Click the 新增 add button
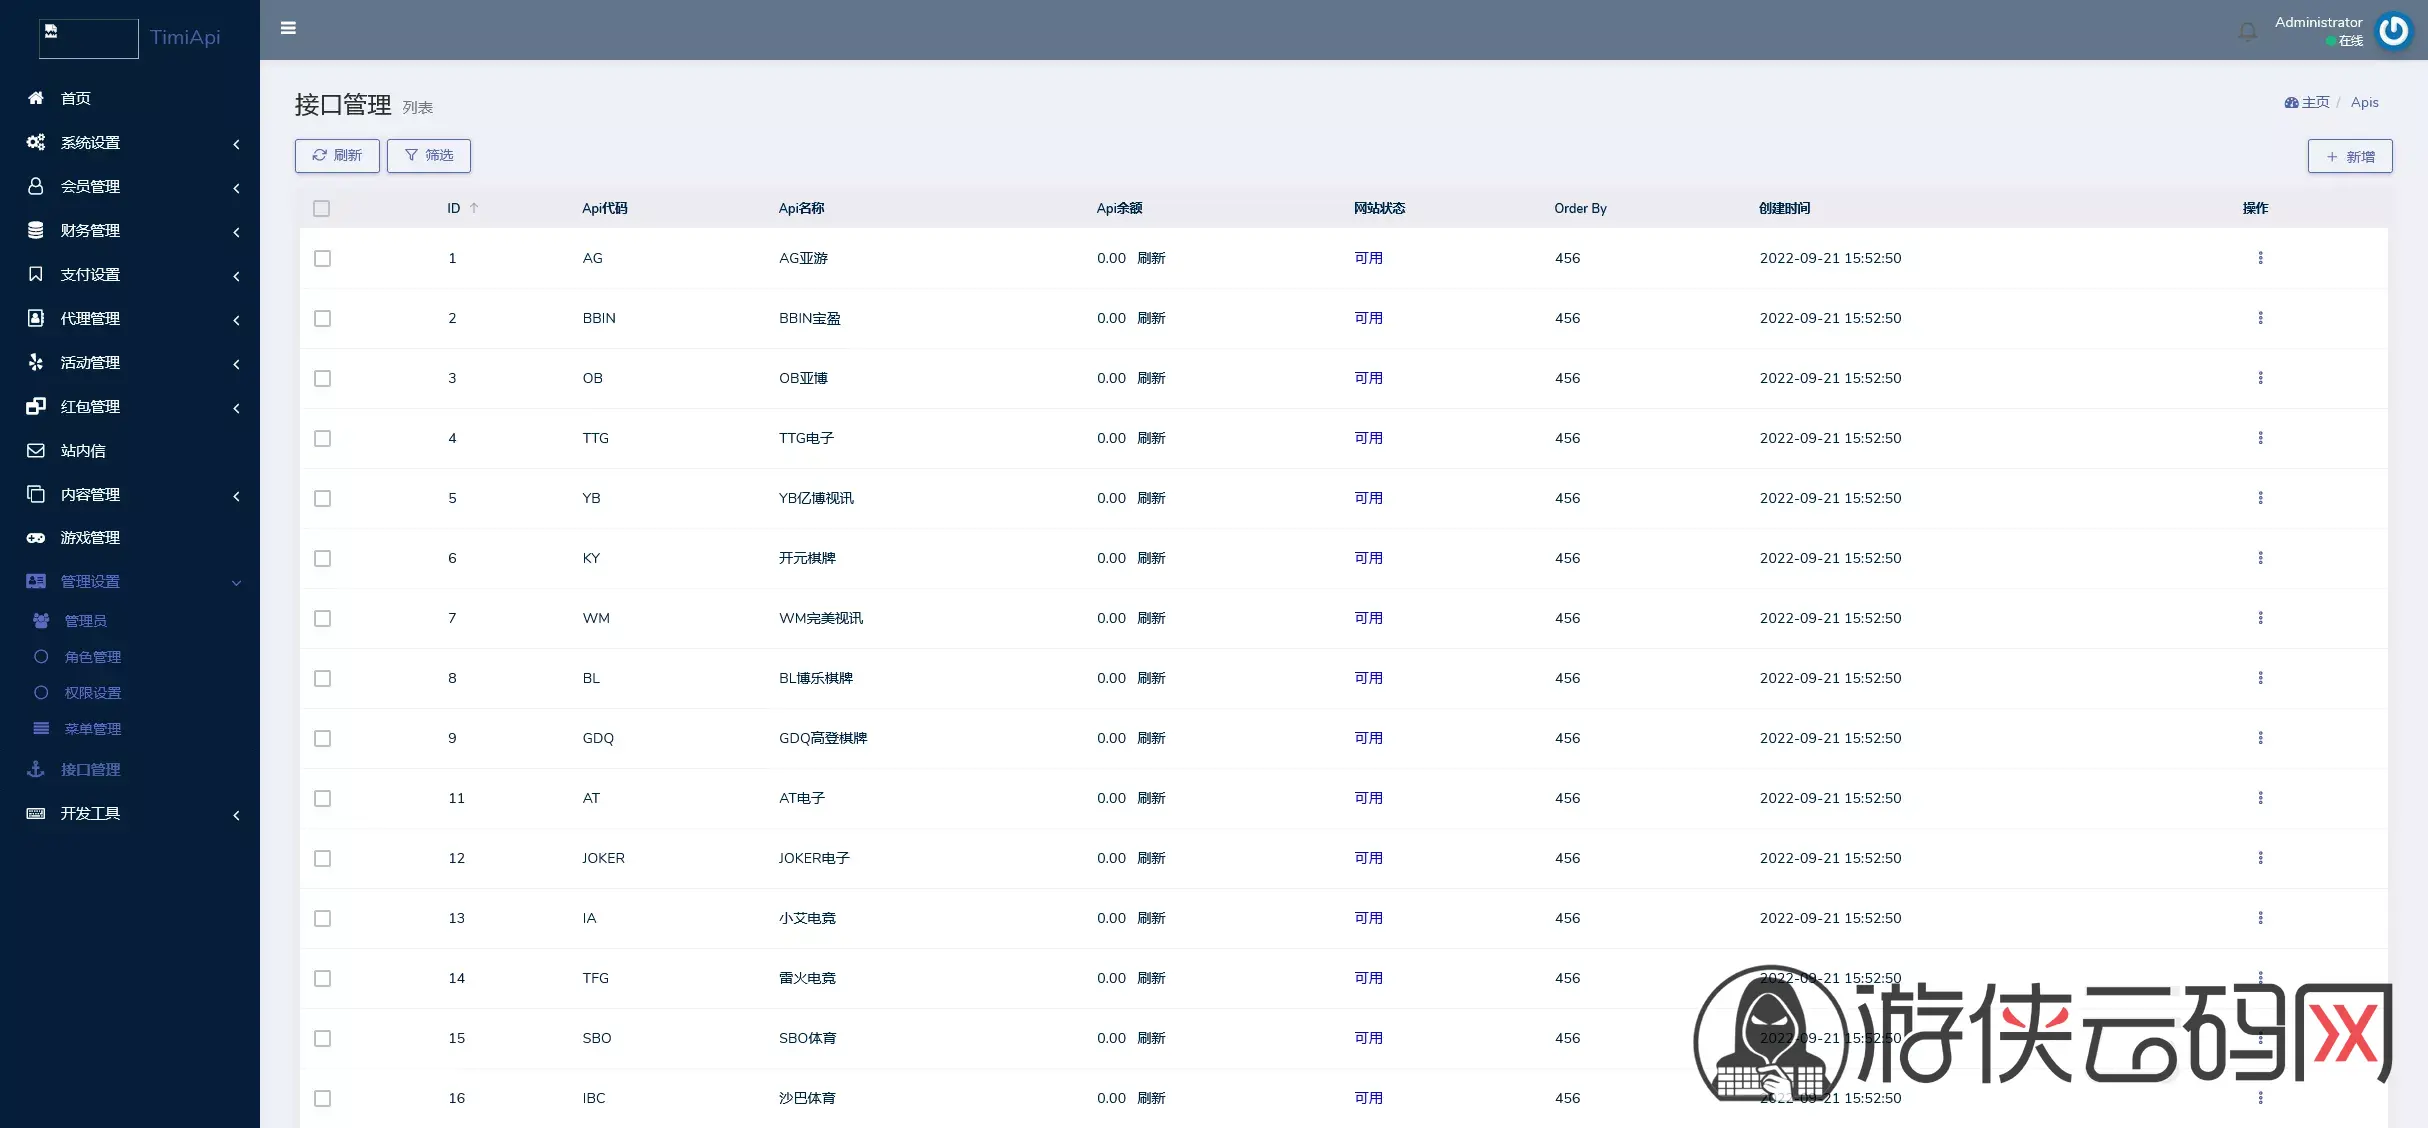Screen dimensions: 2428x1128 tap(2350, 156)
